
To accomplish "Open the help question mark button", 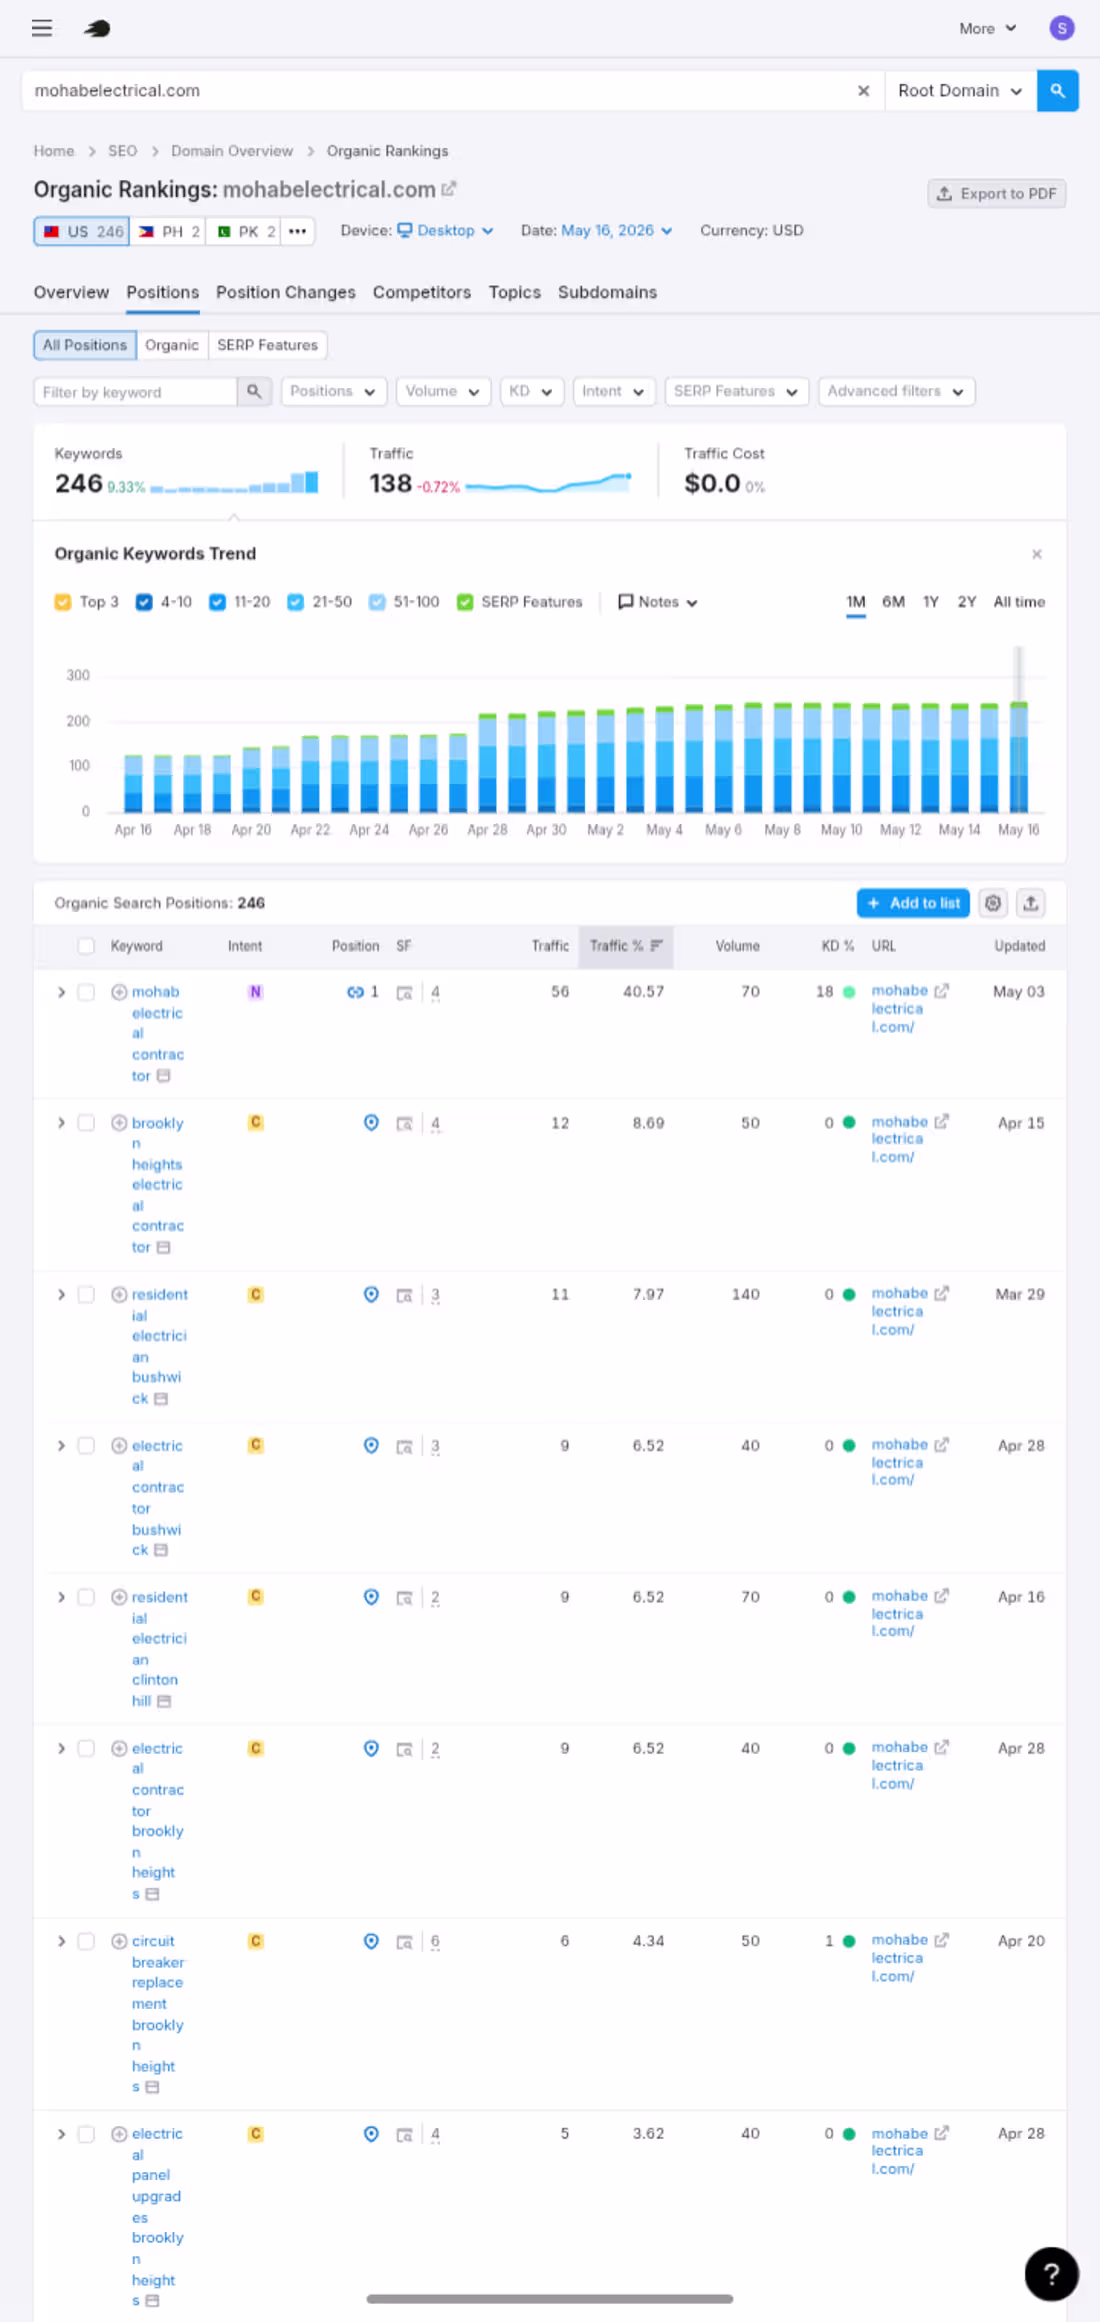I will pyautogui.click(x=1051, y=2273).
